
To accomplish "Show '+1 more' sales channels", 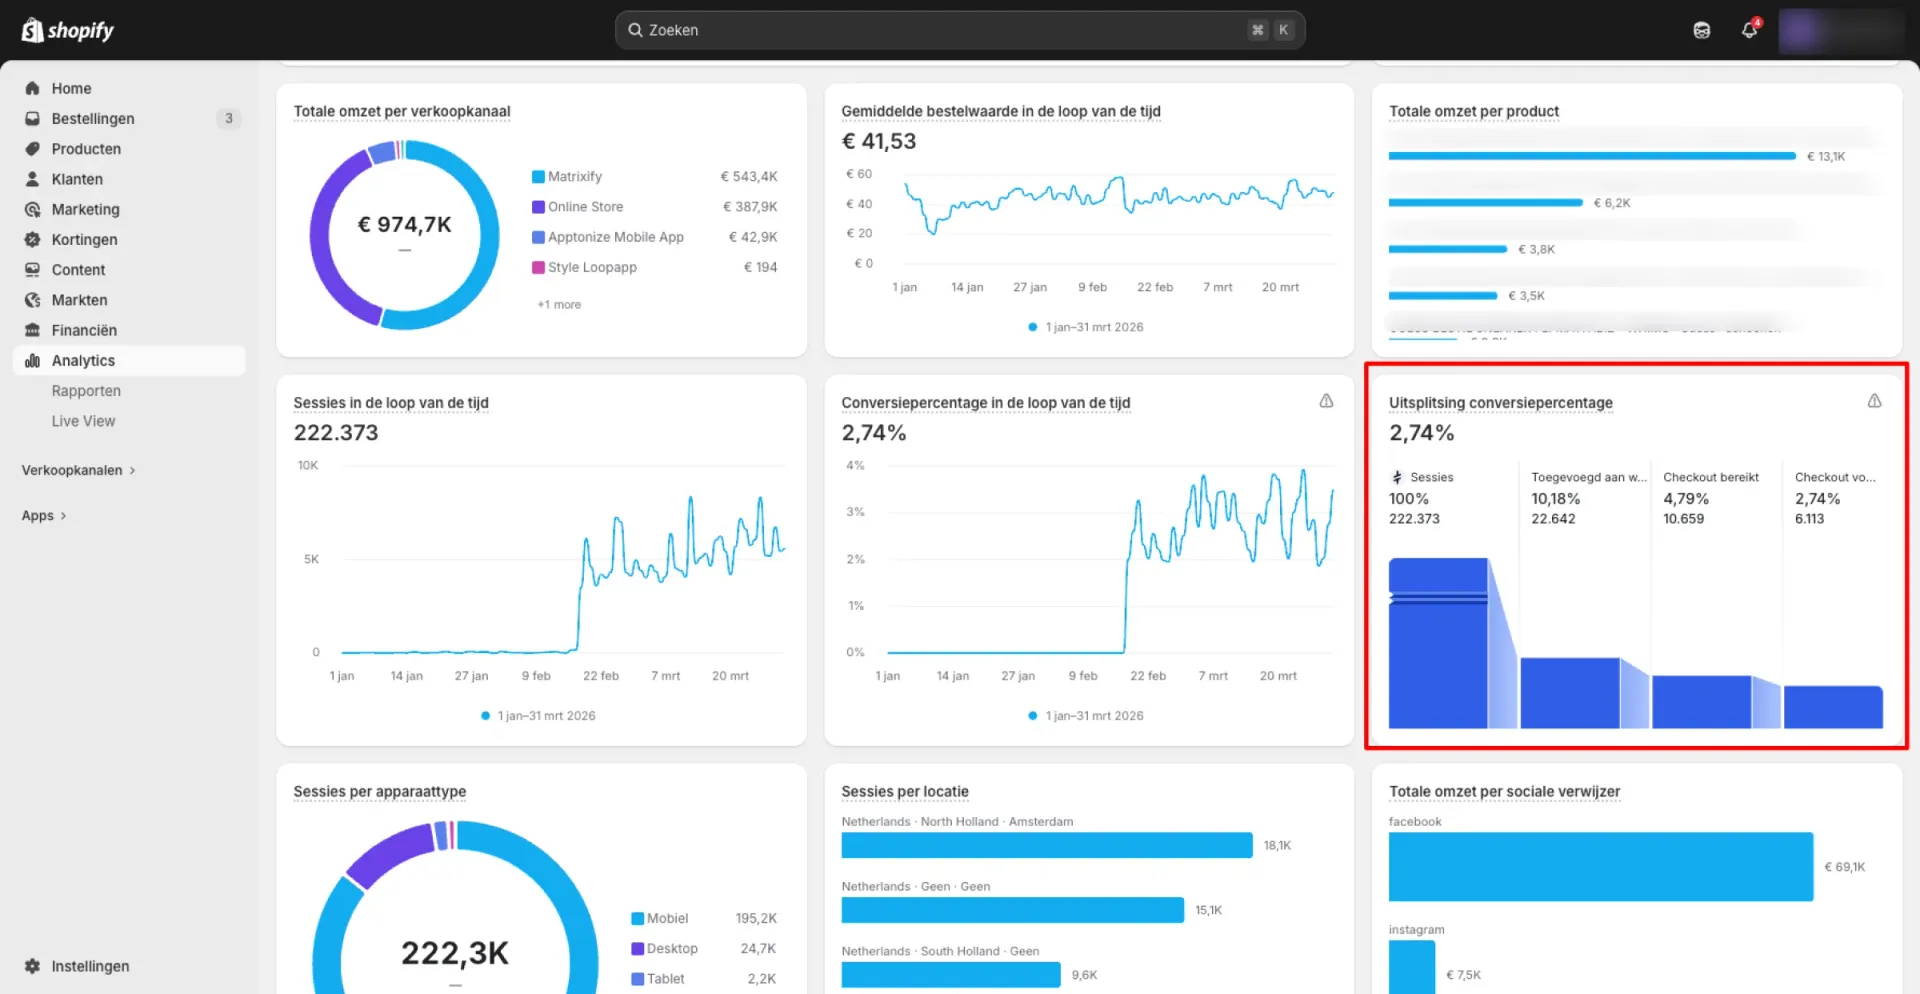I will click(559, 304).
